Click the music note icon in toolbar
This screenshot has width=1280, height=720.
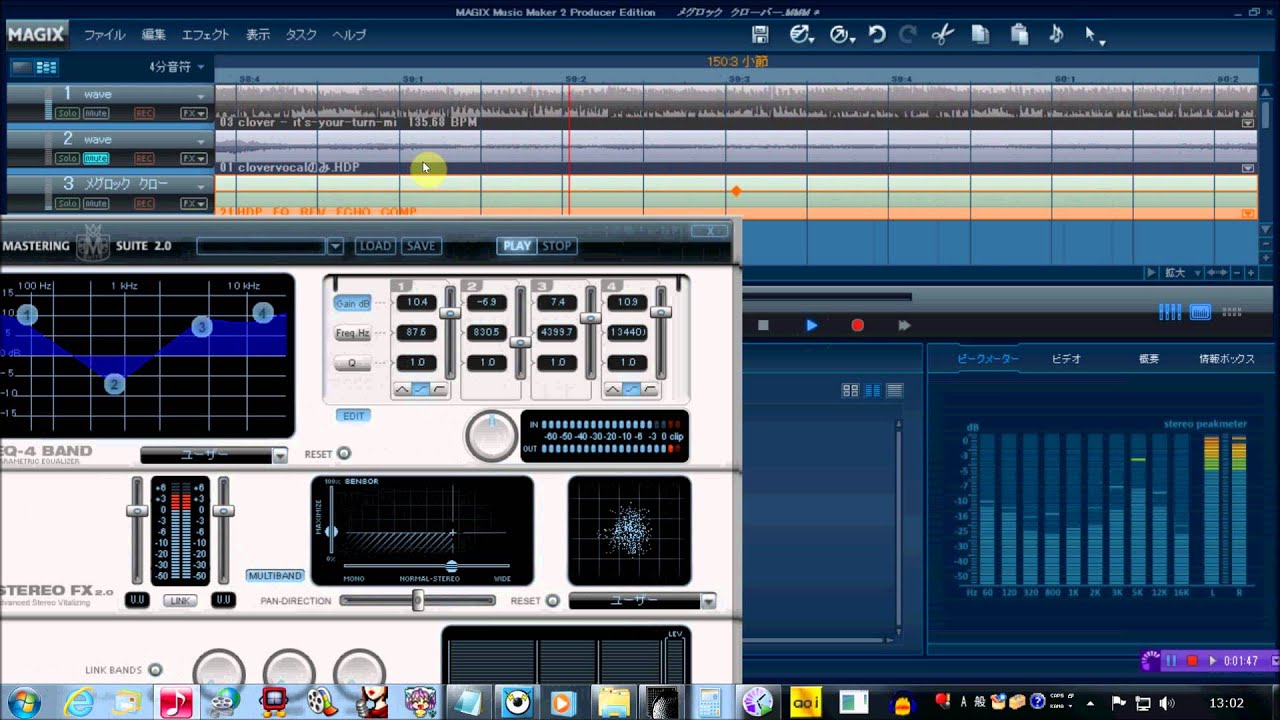(x=1056, y=35)
